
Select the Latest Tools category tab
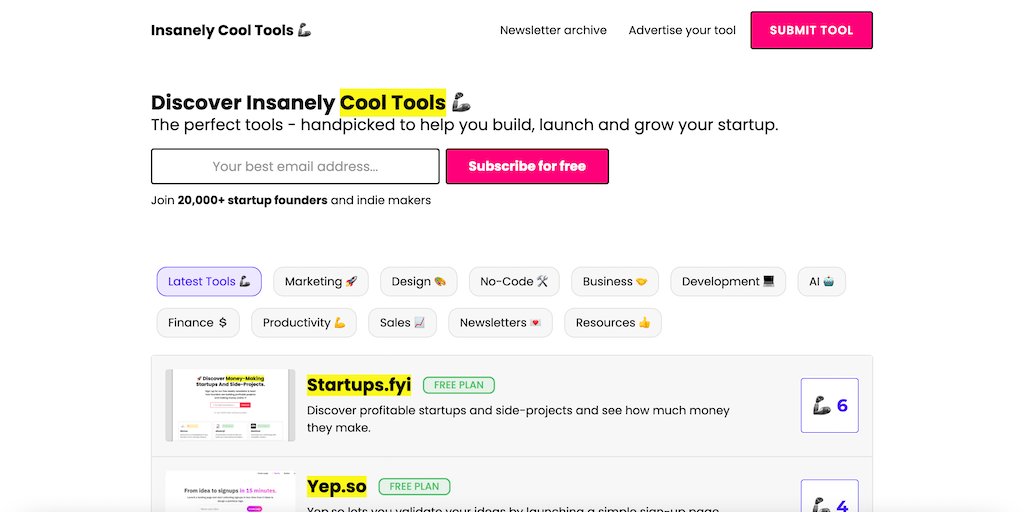point(209,281)
